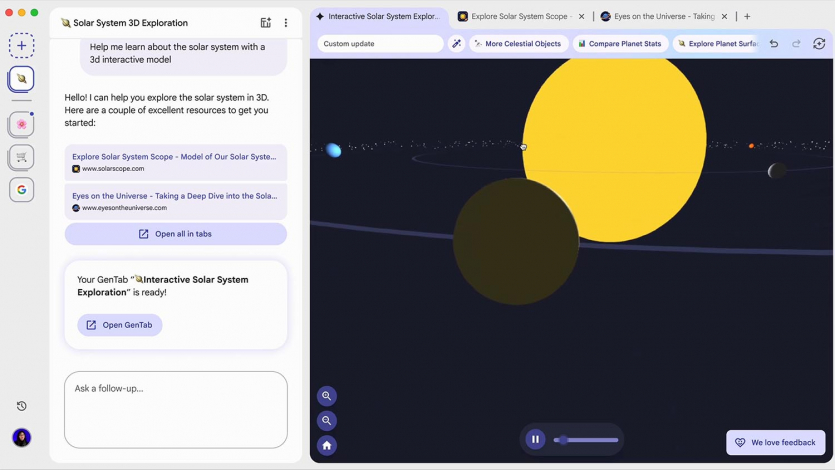This screenshot has width=835, height=470.
Task: Open the flower task in the sidebar
Action: point(21,124)
